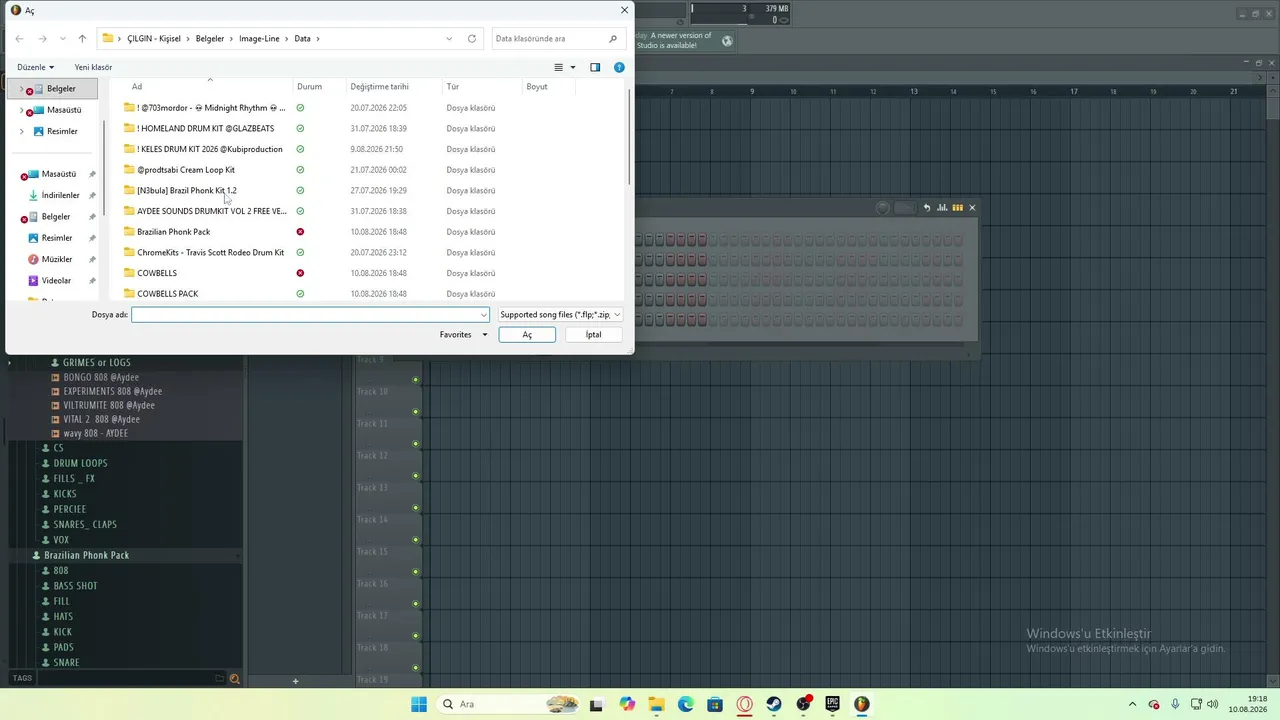The height and width of the screenshot is (720, 1280).
Task: Open Copilot from the taskbar
Action: click(x=627, y=704)
